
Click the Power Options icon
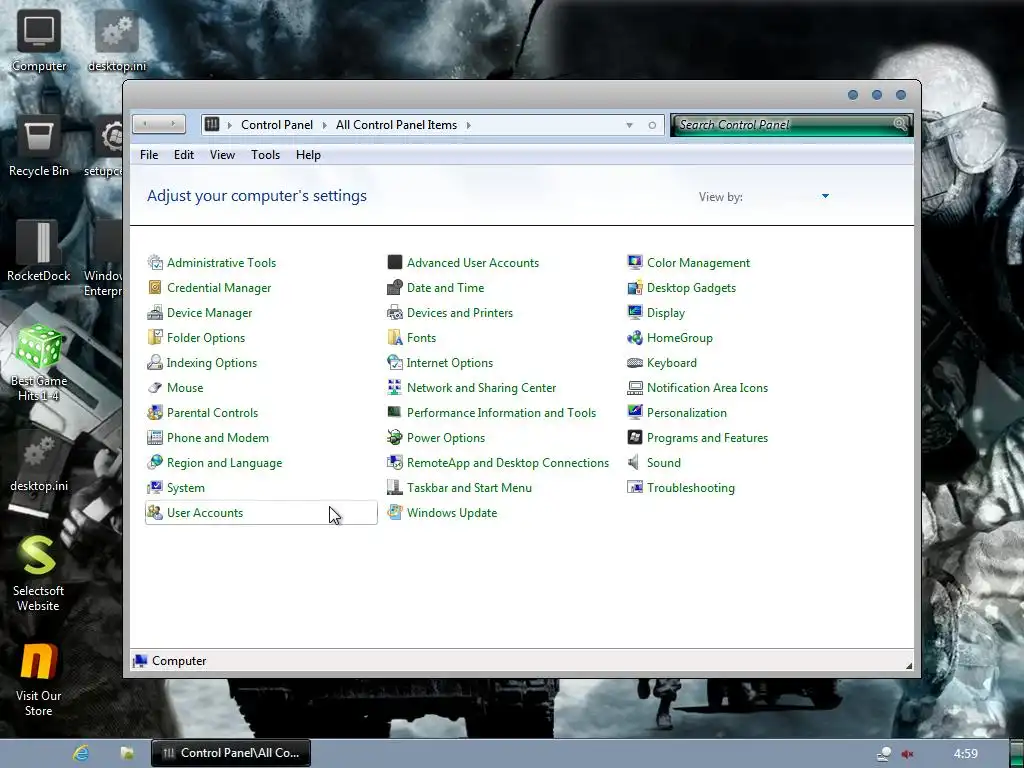pyautogui.click(x=394, y=438)
